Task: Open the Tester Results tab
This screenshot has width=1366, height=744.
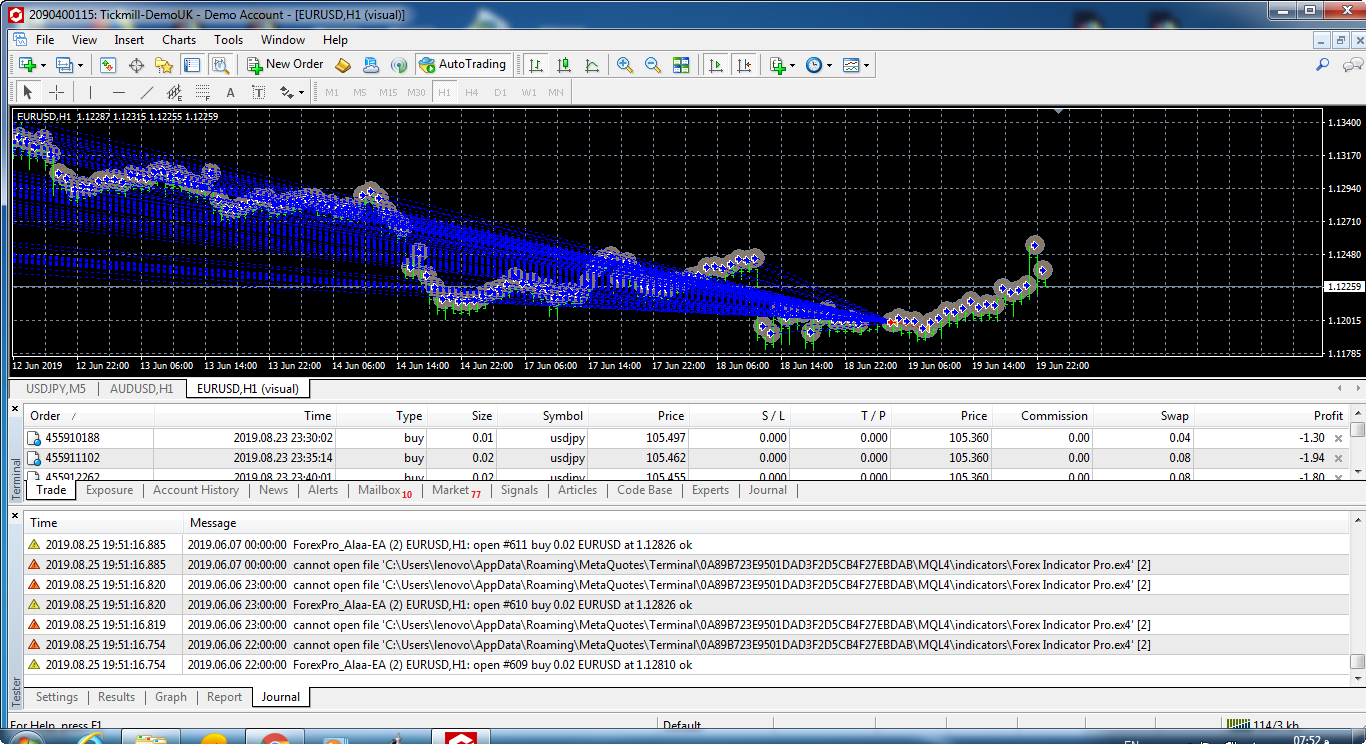Action: [x=116, y=697]
